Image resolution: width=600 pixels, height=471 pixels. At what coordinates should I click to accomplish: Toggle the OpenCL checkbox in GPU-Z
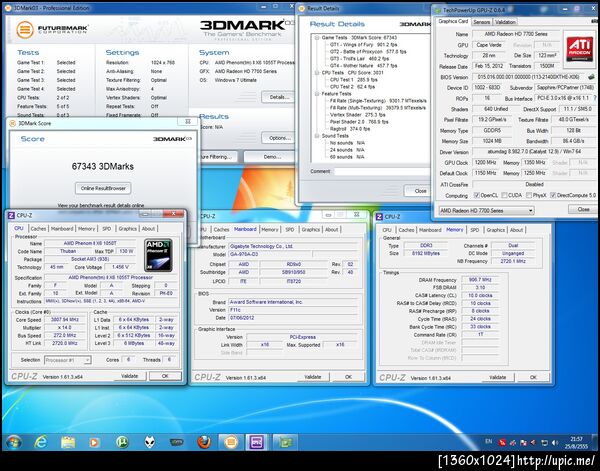(476, 195)
